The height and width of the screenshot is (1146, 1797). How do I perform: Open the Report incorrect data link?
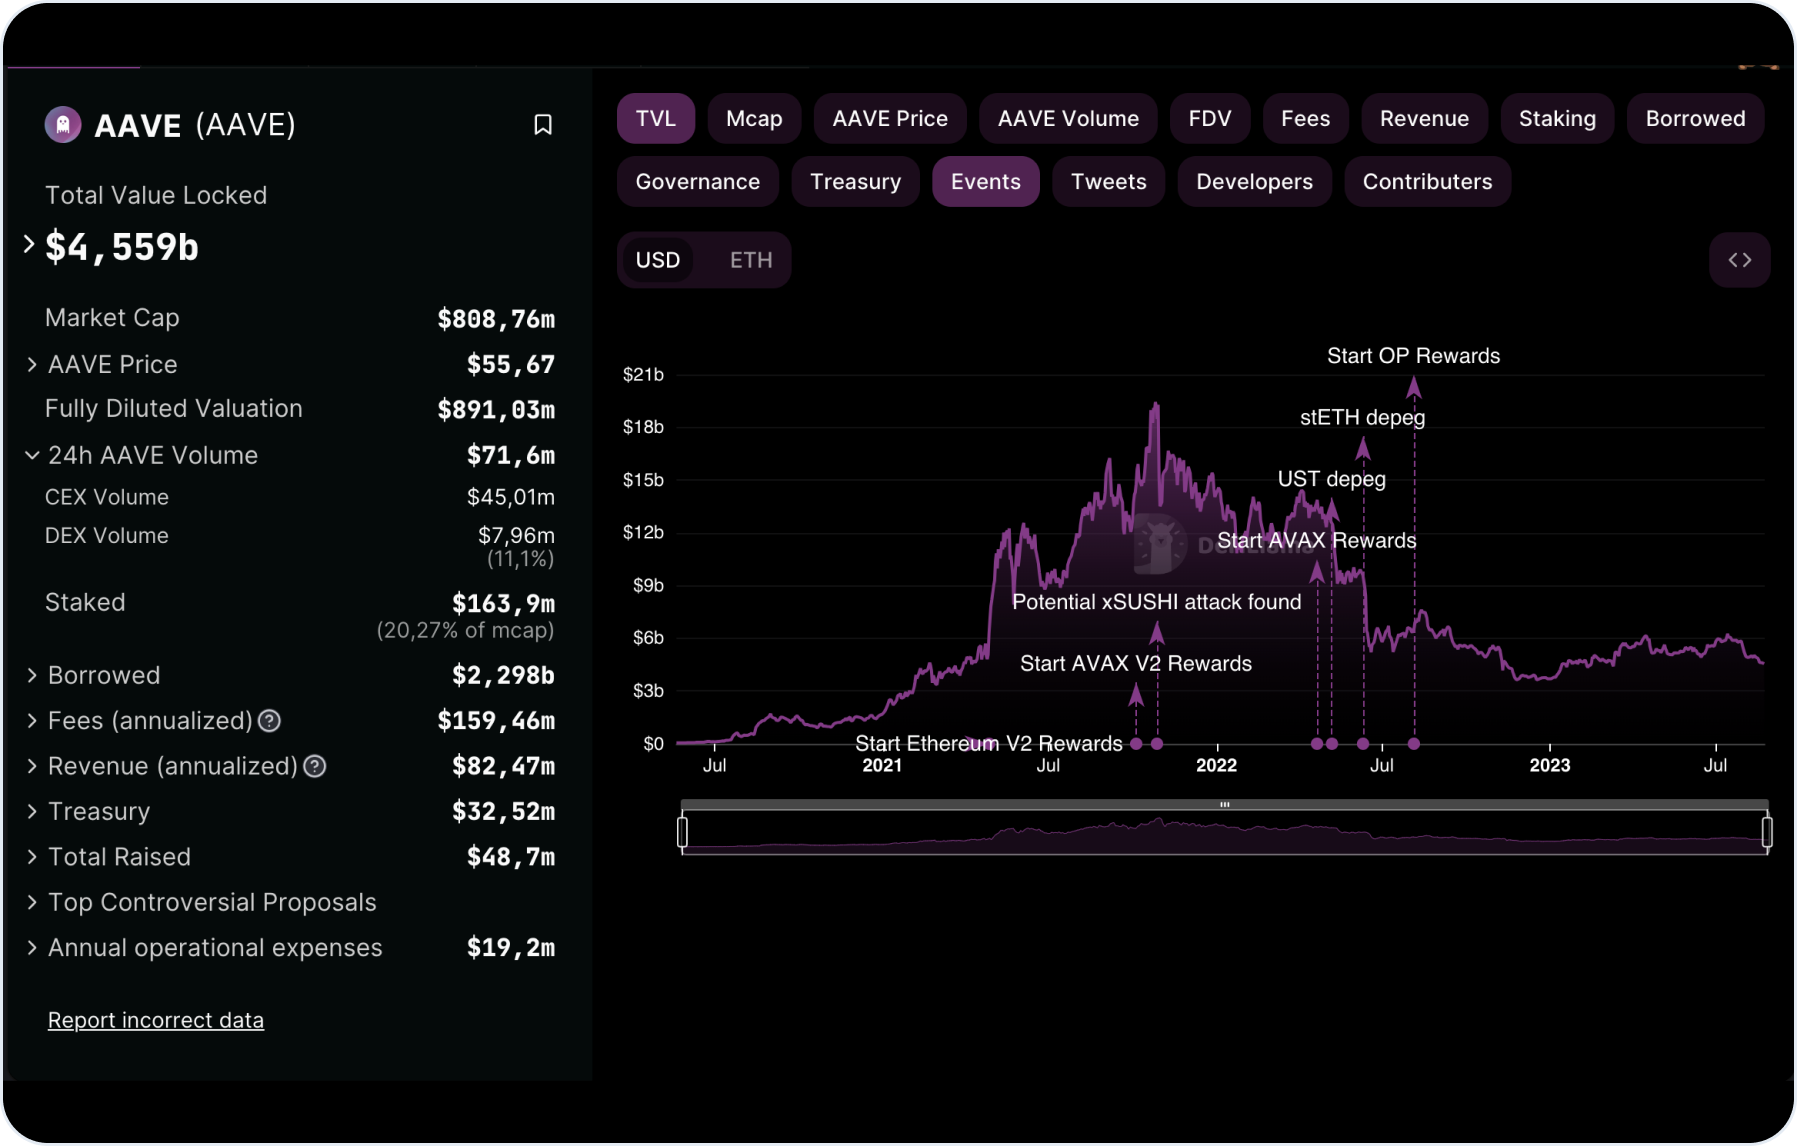pyautogui.click(x=156, y=1021)
